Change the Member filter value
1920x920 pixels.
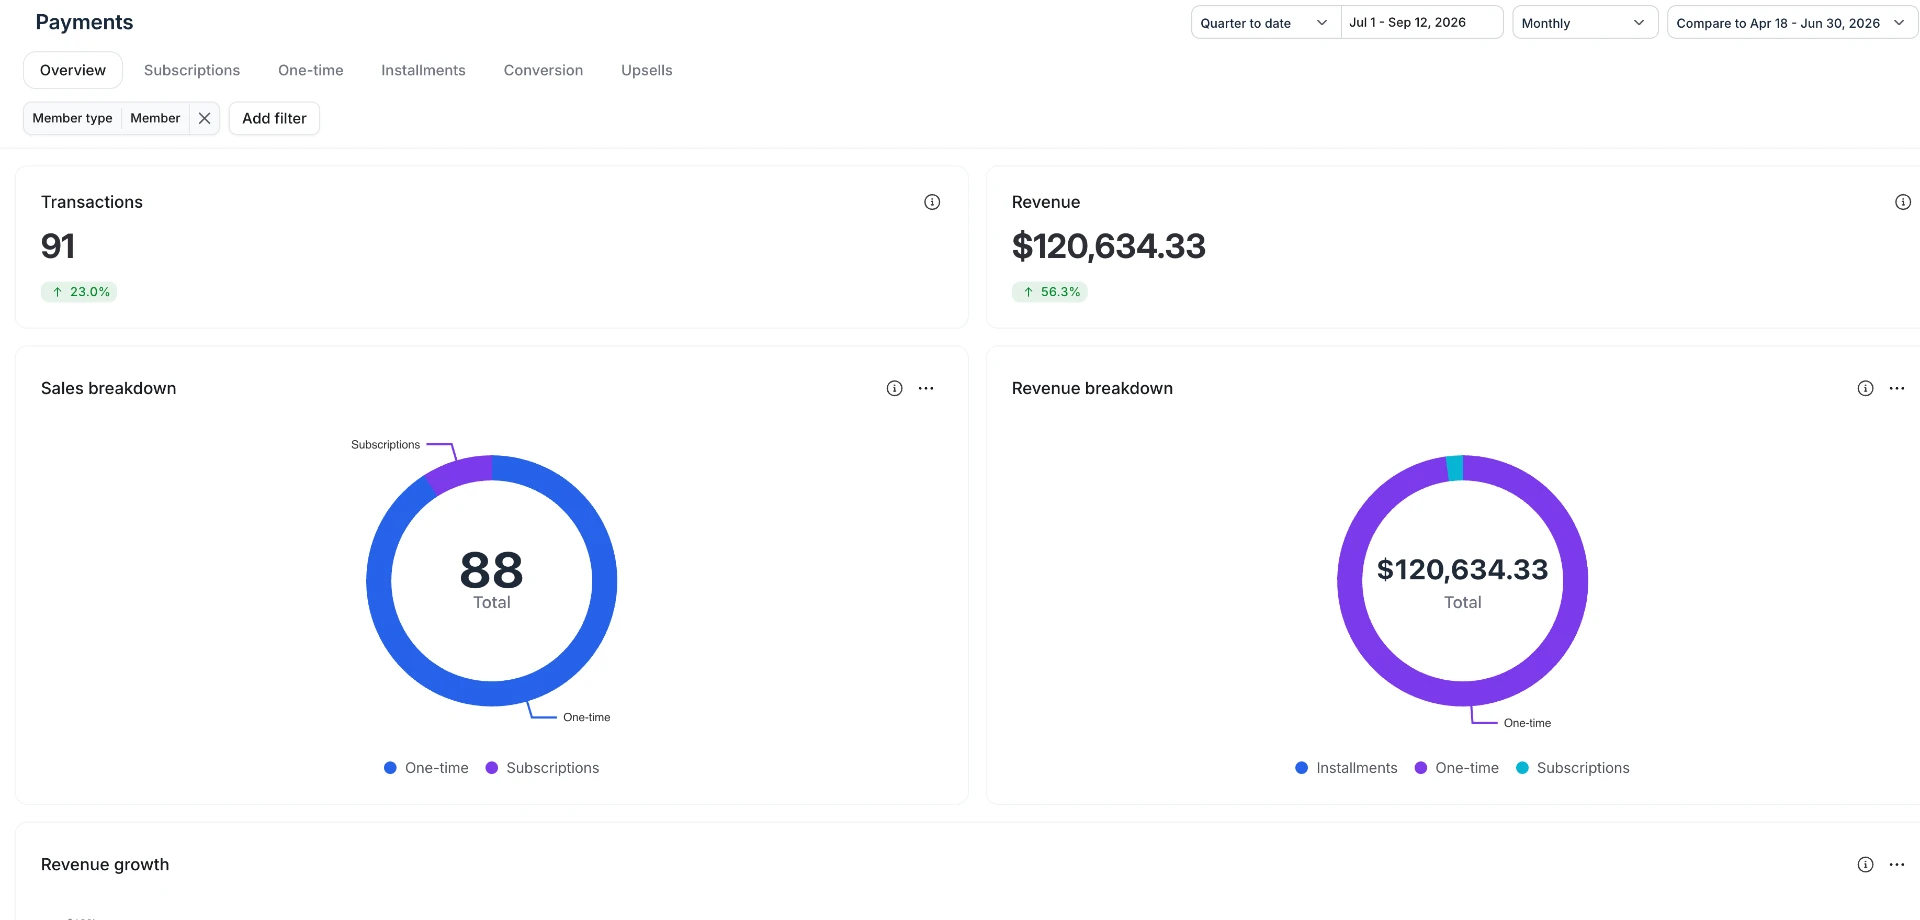[x=155, y=118]
